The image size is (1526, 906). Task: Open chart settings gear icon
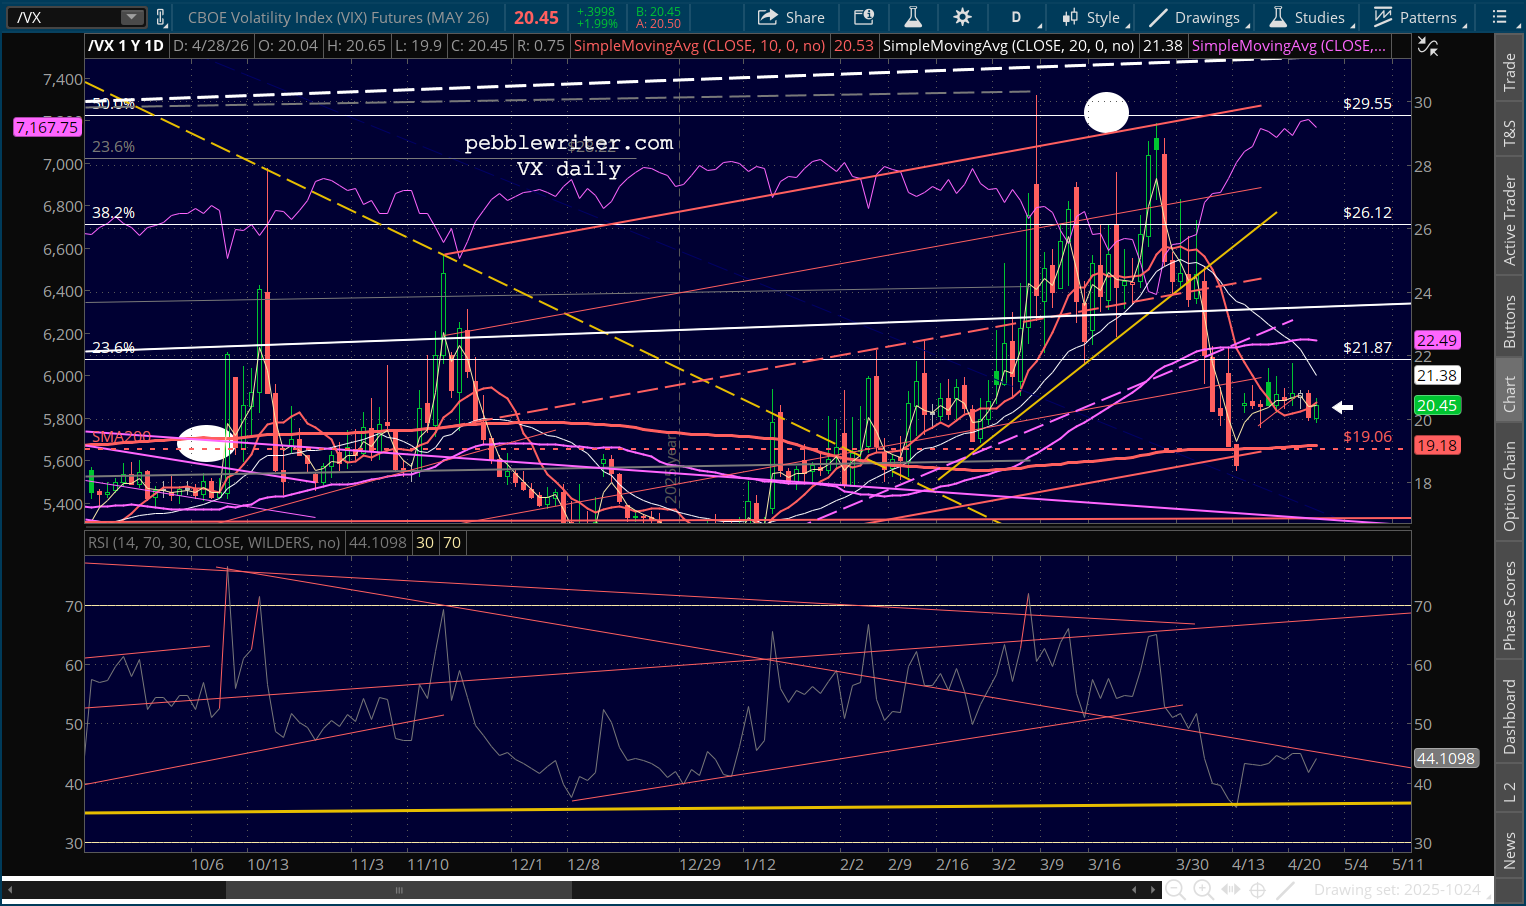point(962,17)
